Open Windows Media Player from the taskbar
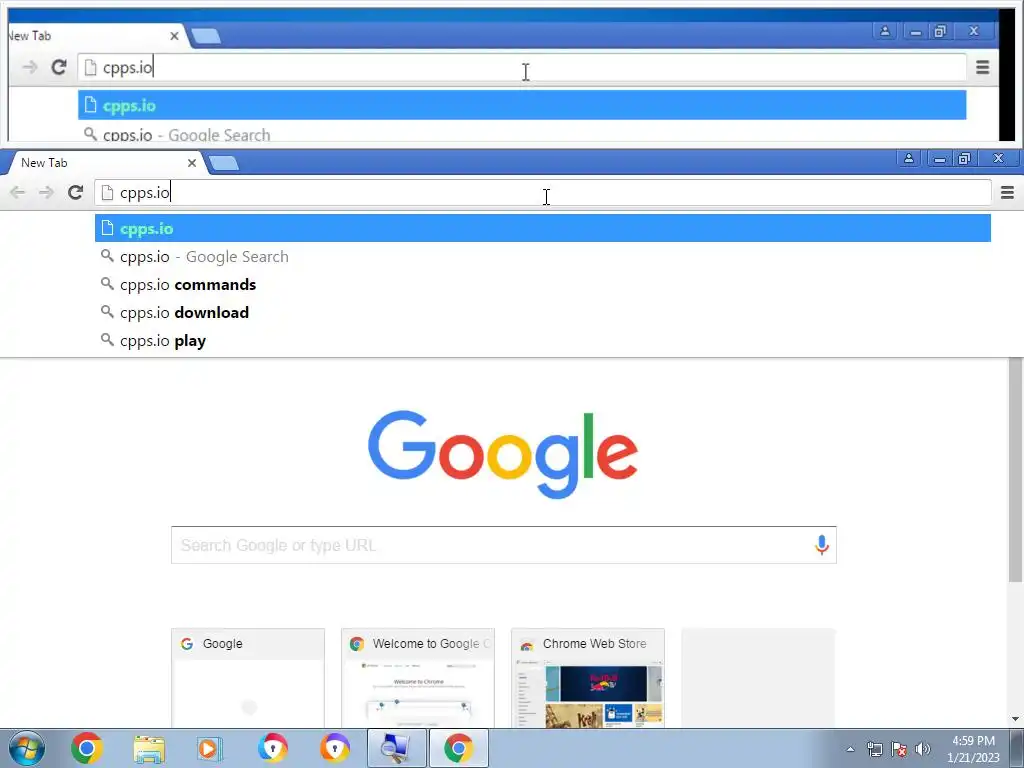 tap(210, 748)
